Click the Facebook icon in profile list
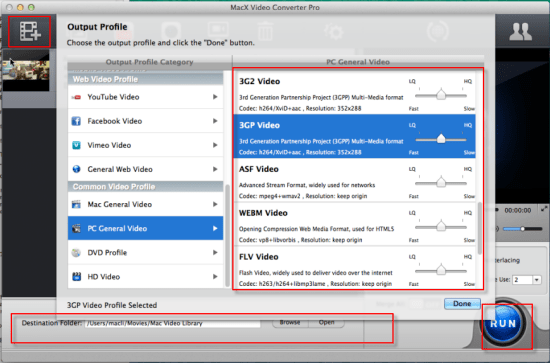Viewport: 550px width, 363px height. click(76, 121)
